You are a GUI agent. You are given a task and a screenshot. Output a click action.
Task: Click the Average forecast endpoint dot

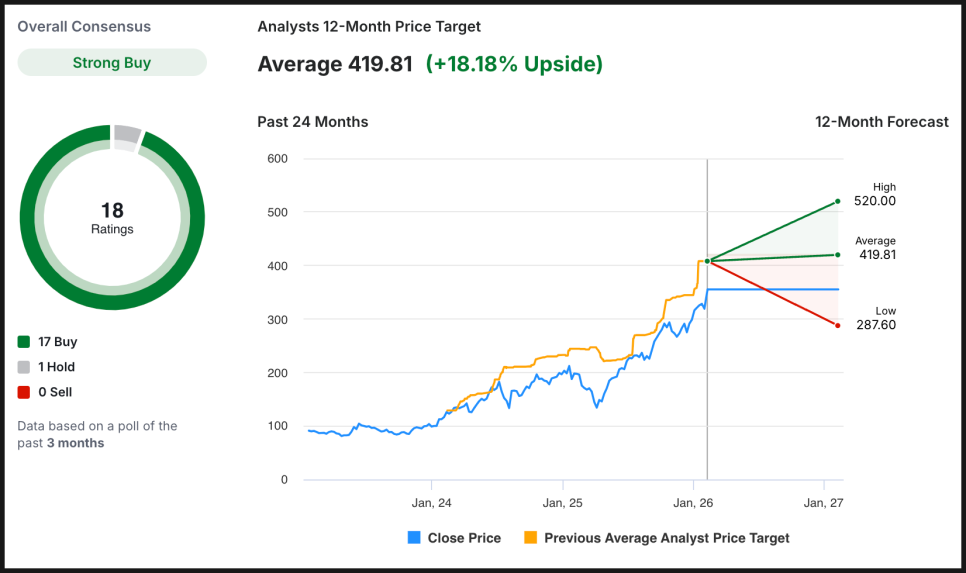click(837, 254)
